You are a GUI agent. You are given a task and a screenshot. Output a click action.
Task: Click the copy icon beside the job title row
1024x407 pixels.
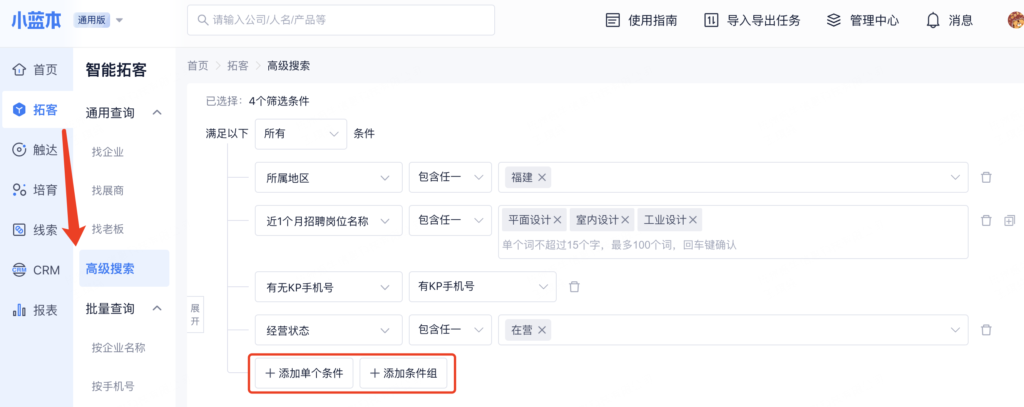pos(1009,220)
